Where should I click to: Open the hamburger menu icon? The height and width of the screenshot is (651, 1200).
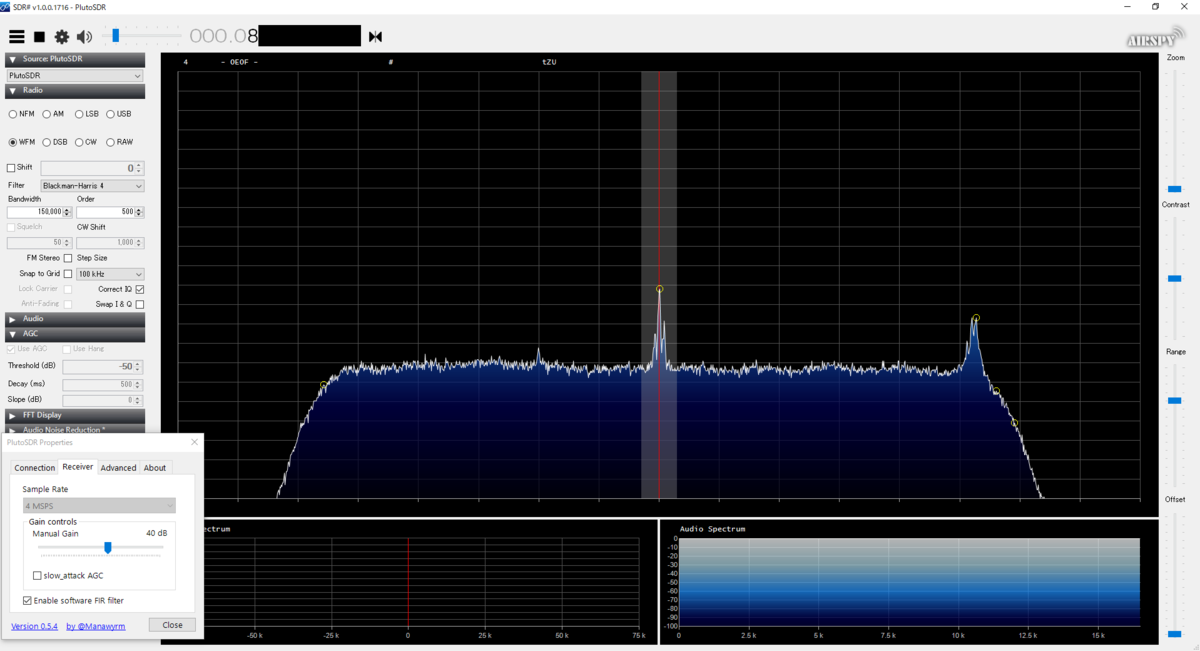pos(17,37)
